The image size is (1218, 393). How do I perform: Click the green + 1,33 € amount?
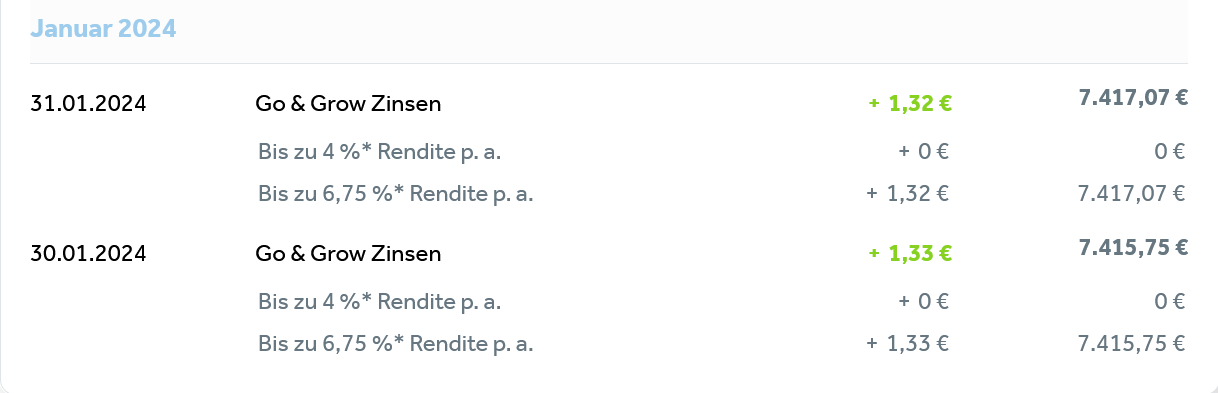tap(910, 254)
